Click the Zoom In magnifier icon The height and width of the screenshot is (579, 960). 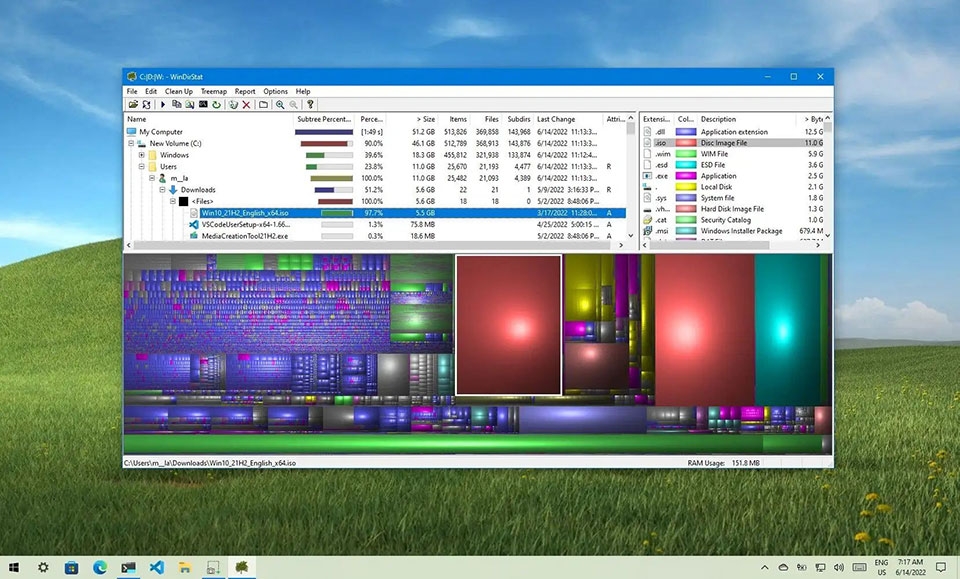pos(280,104)
